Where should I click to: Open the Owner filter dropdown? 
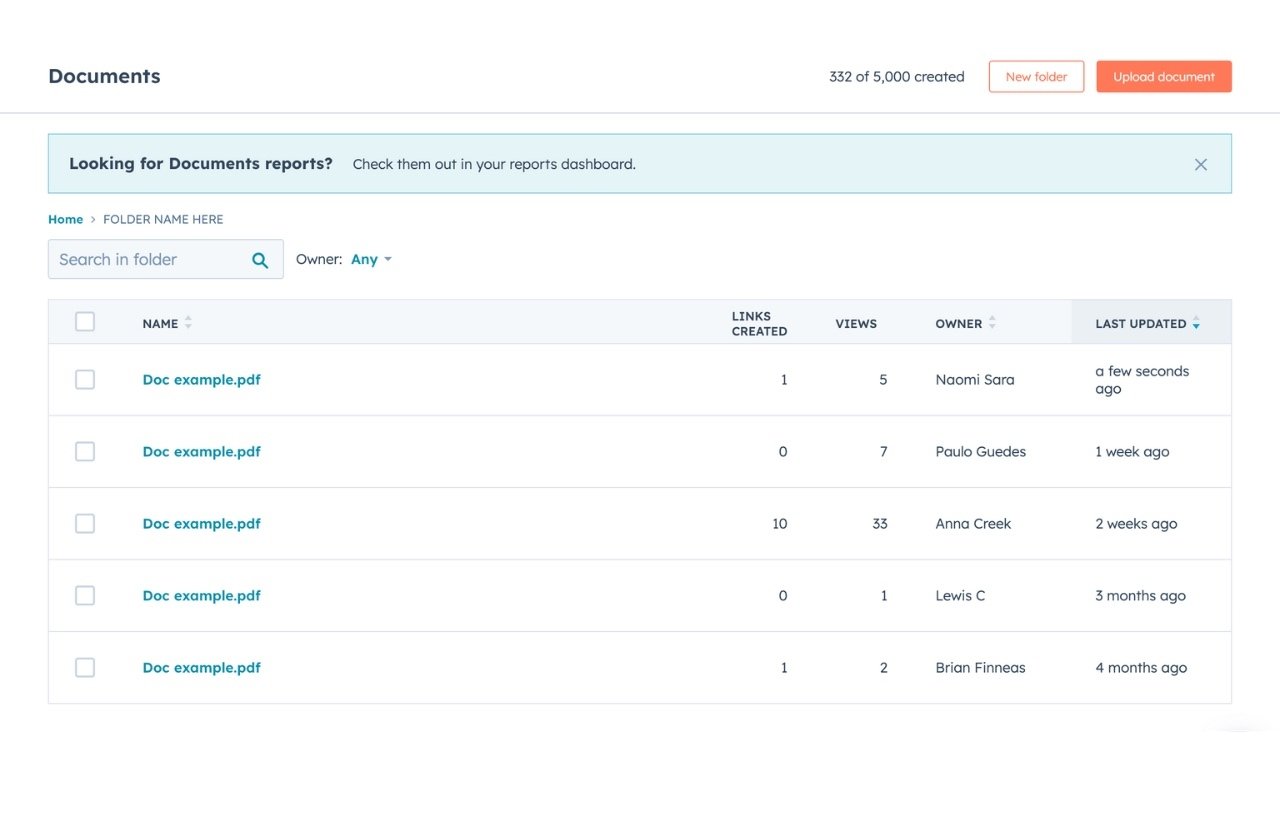point(371,259)
